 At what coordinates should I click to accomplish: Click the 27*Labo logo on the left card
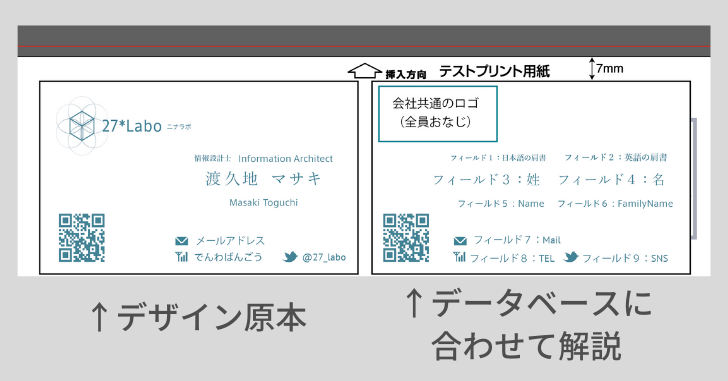(x=109, y=126)
